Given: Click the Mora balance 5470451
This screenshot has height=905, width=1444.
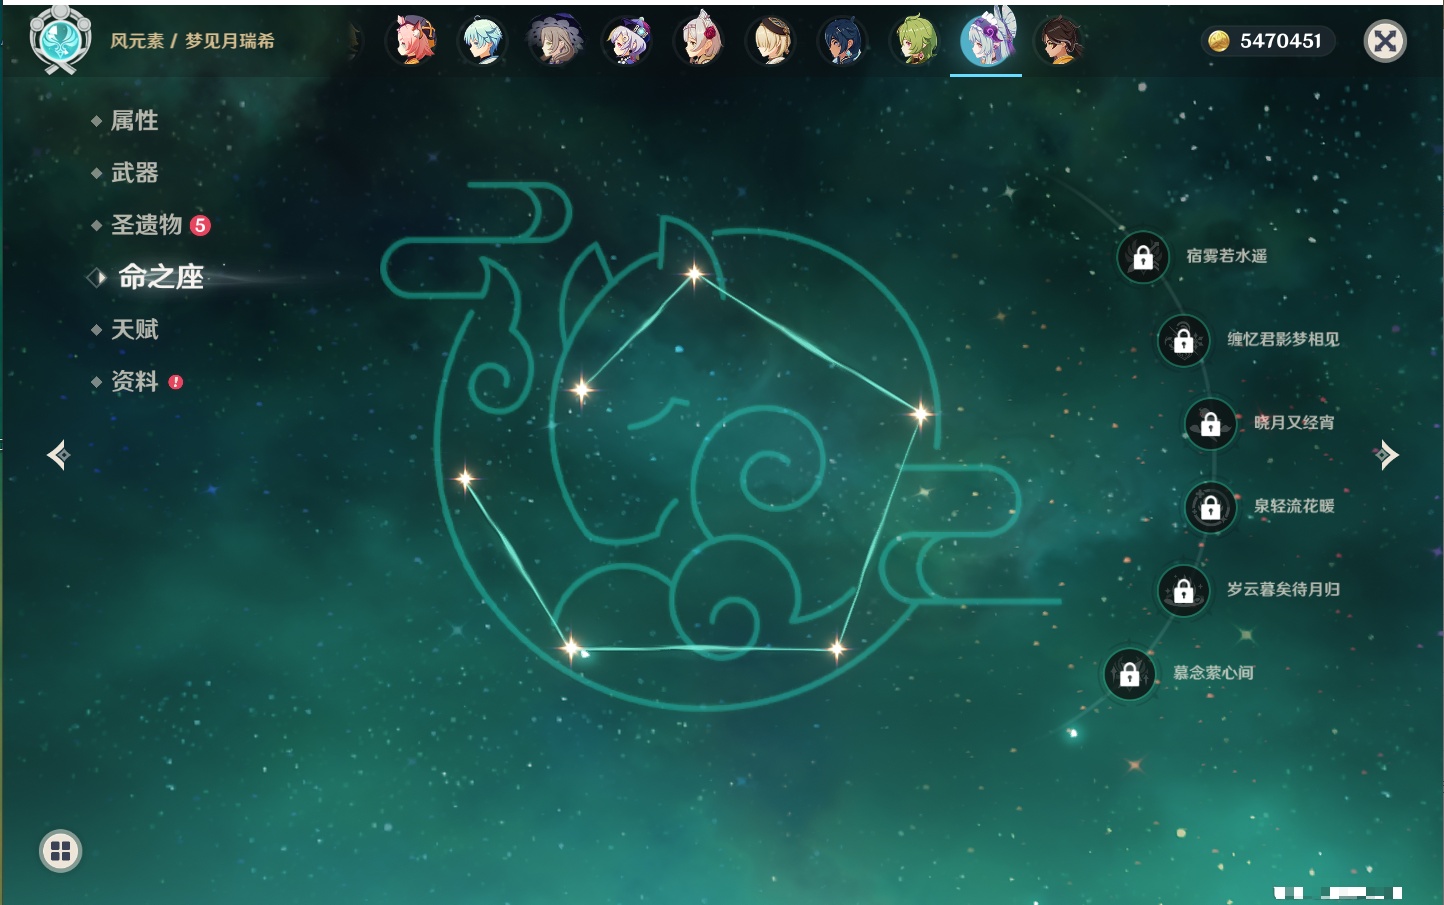Looking at the screenshot, I should point(1267,41).
